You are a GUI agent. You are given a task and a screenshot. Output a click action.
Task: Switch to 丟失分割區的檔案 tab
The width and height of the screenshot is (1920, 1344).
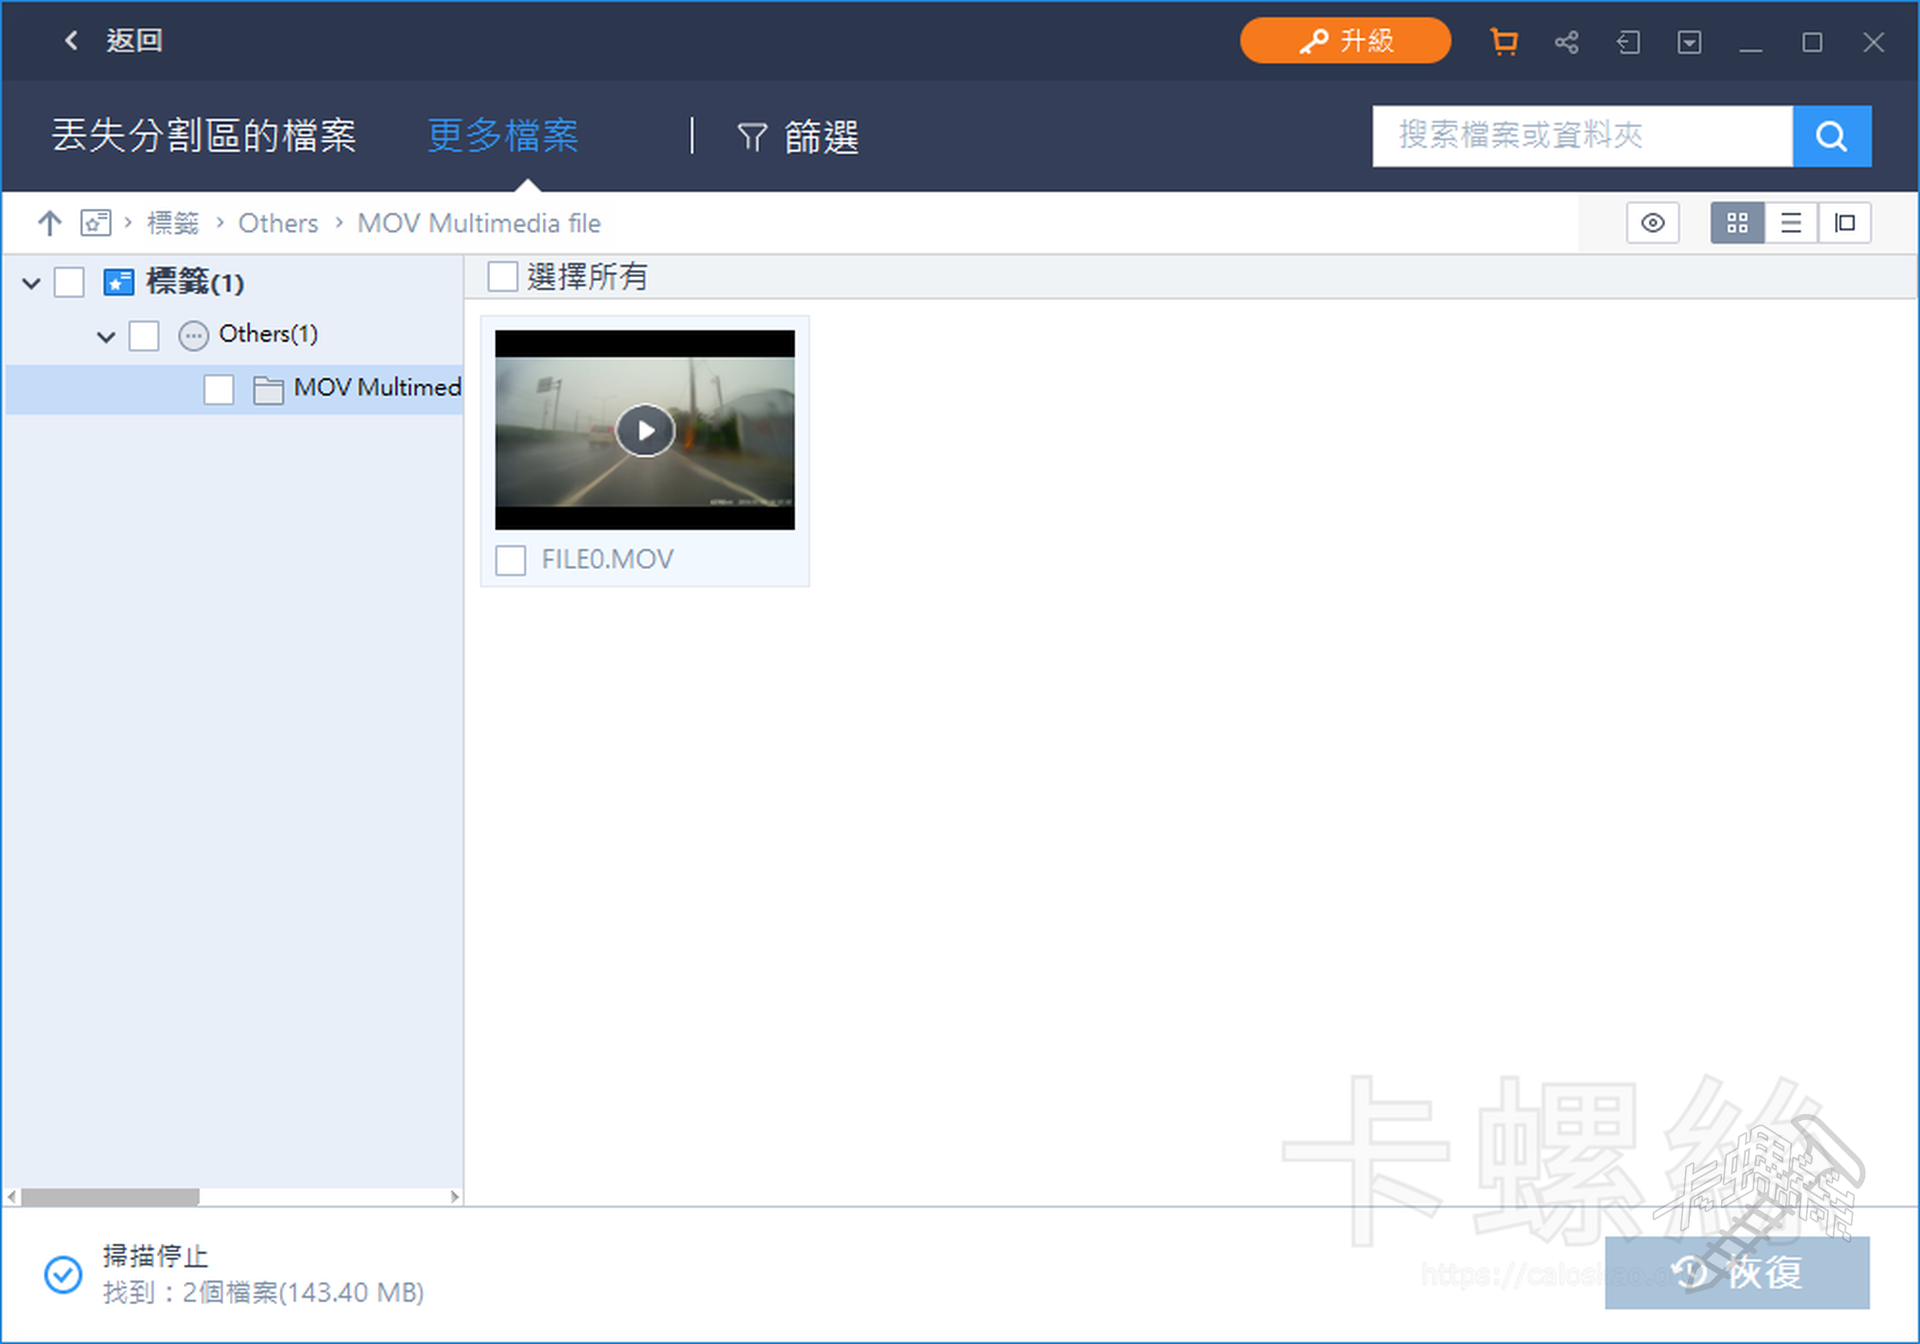coord(204,136)
